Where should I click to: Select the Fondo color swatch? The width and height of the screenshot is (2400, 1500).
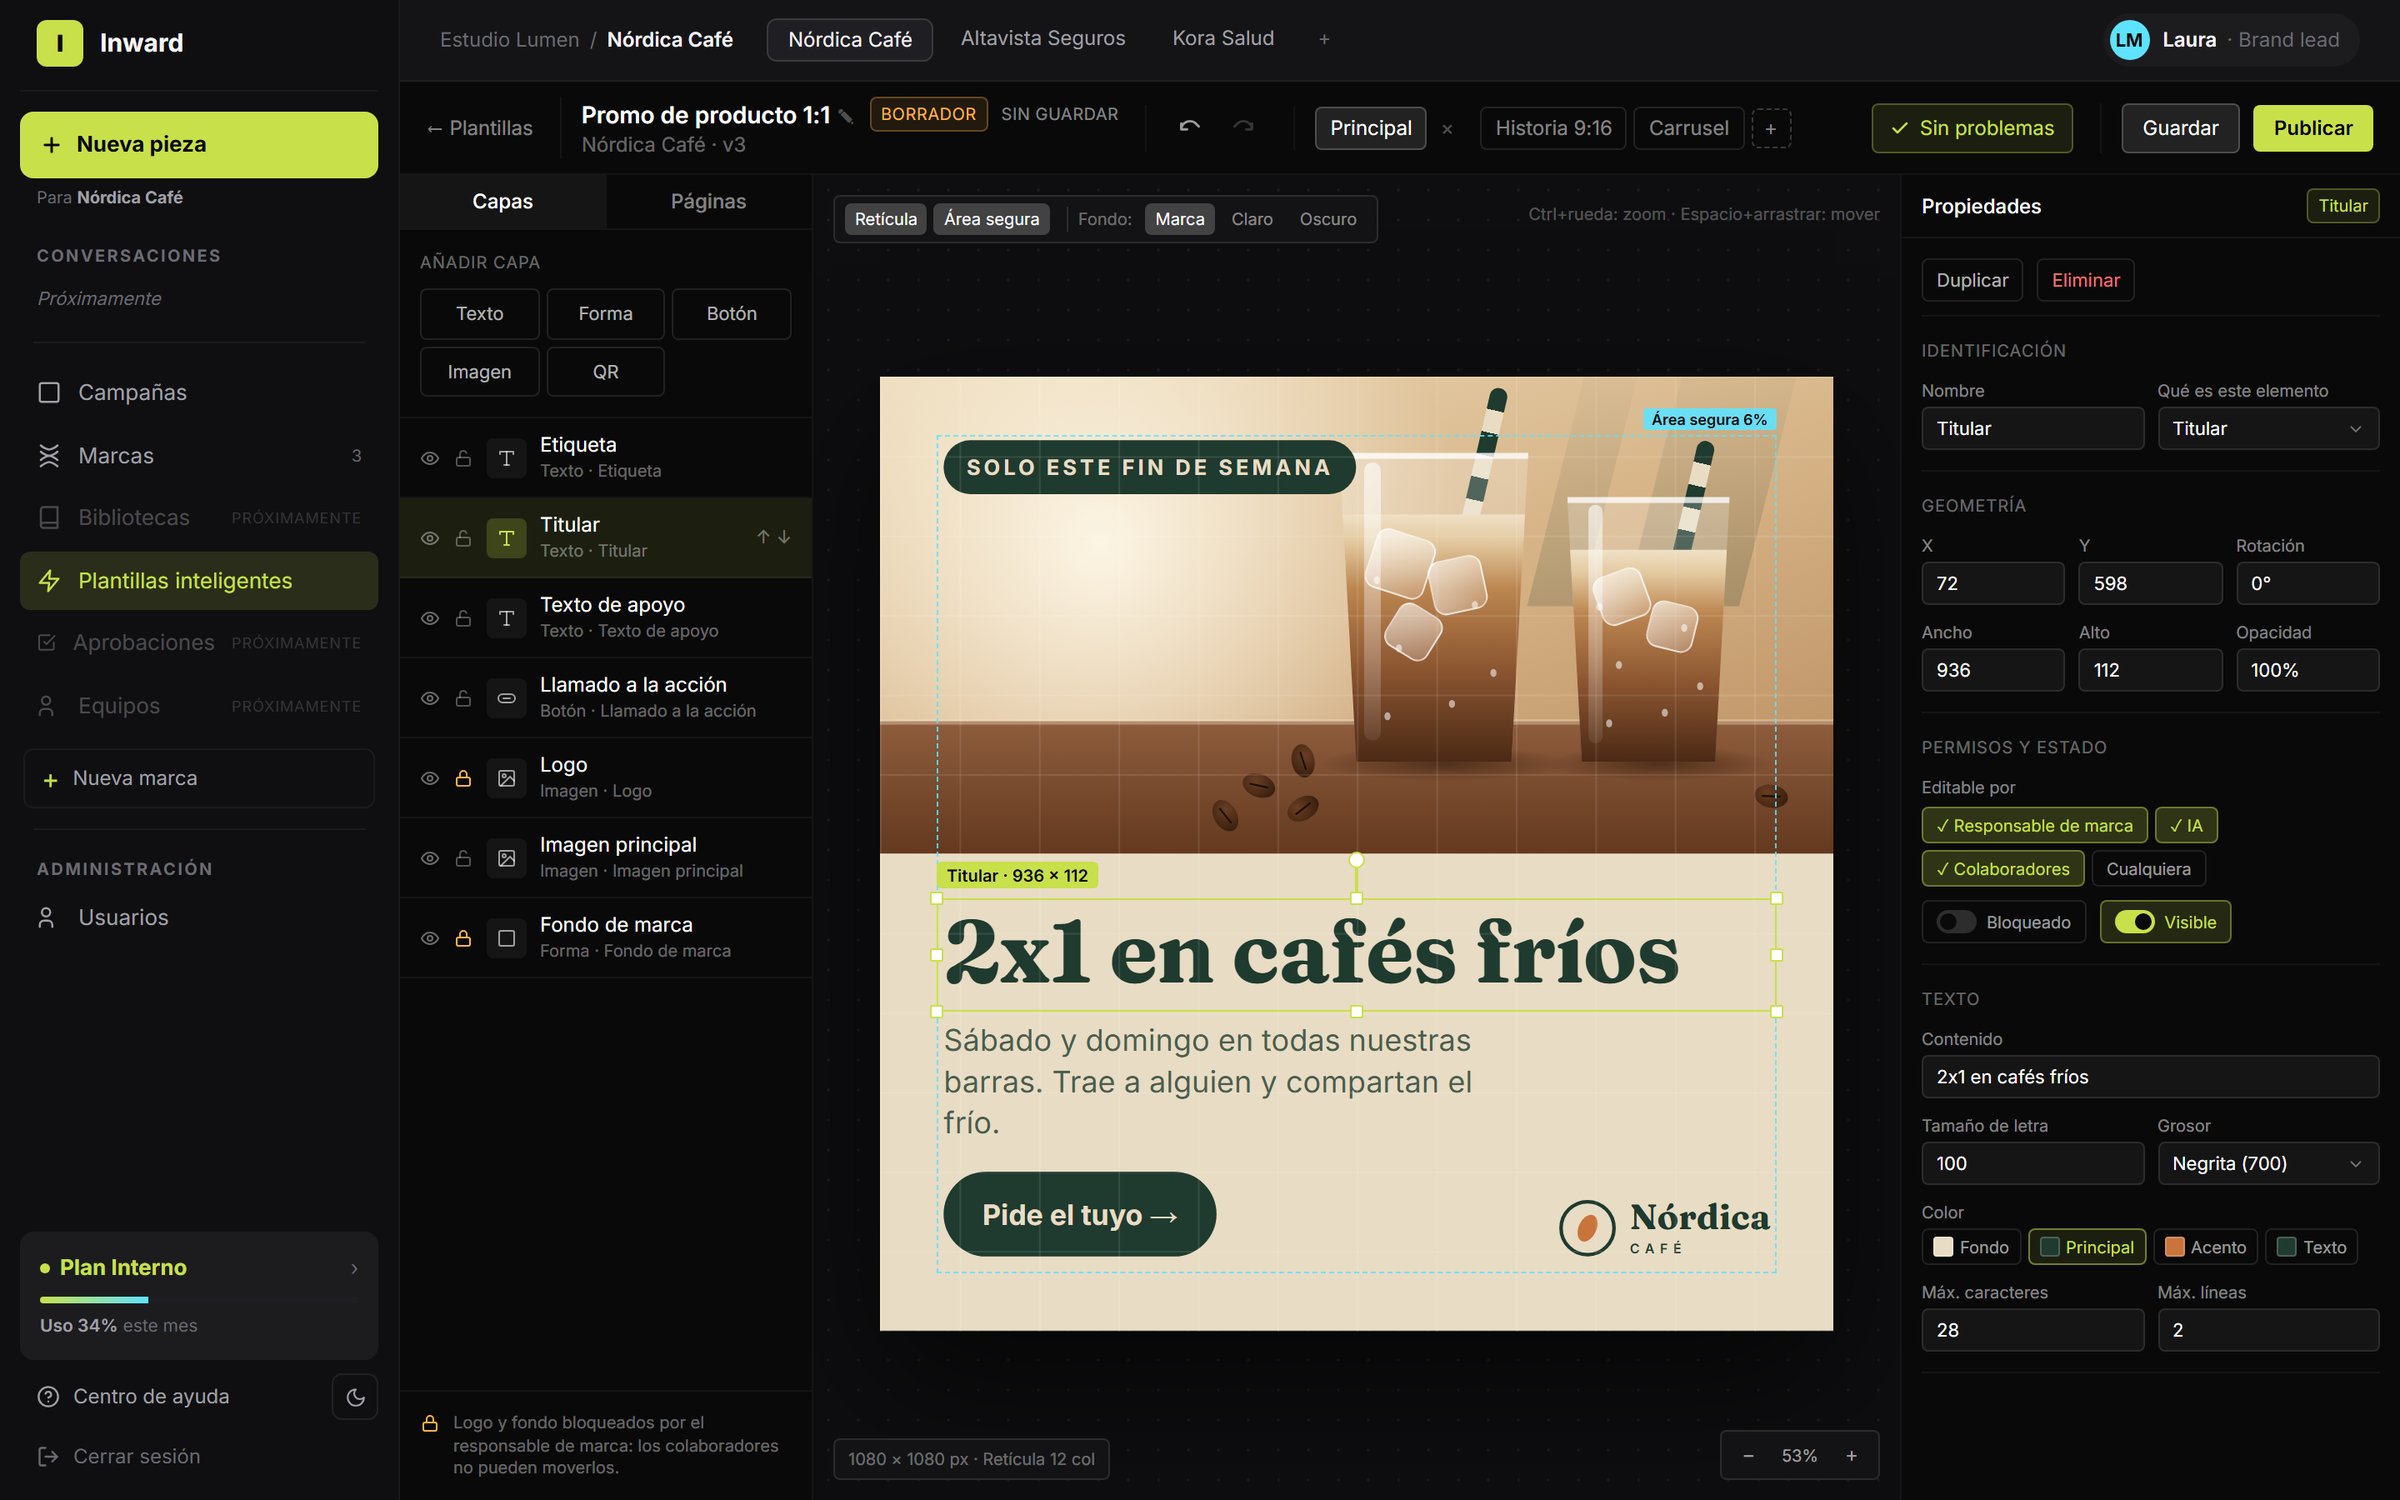[x=1970, y=1247]
